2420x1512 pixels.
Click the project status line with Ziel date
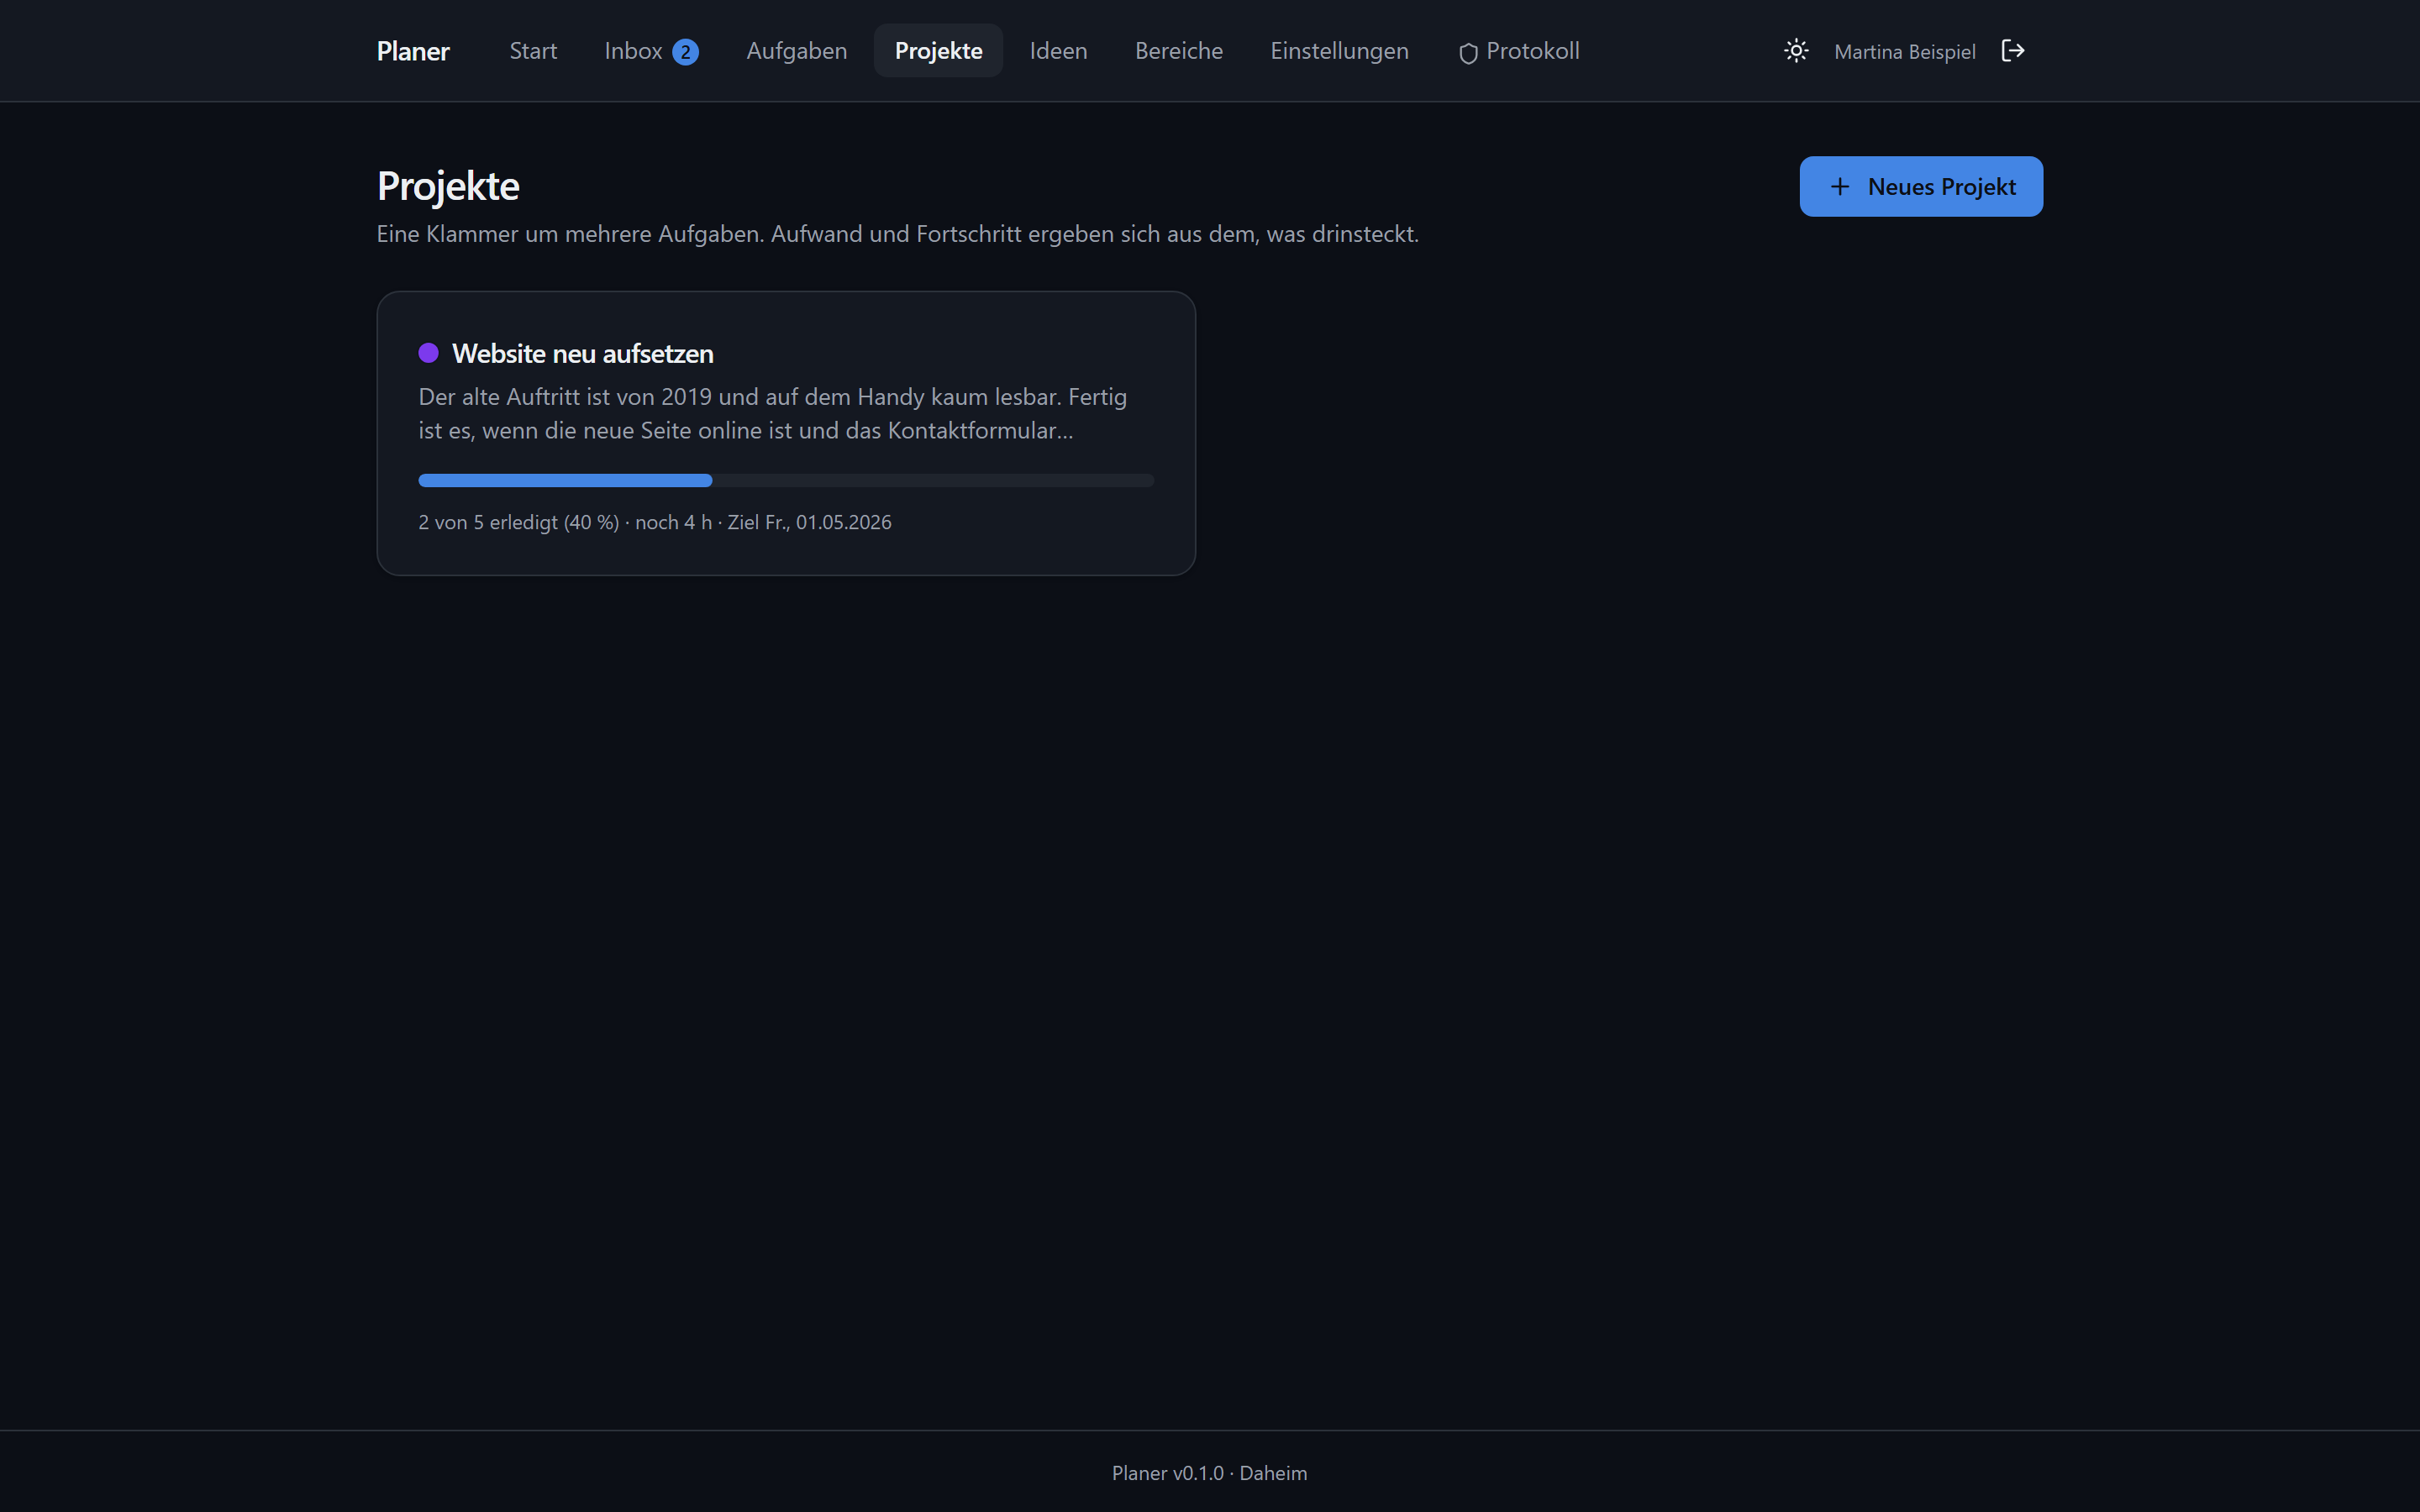pyautogui.click(x=655, y=522)
